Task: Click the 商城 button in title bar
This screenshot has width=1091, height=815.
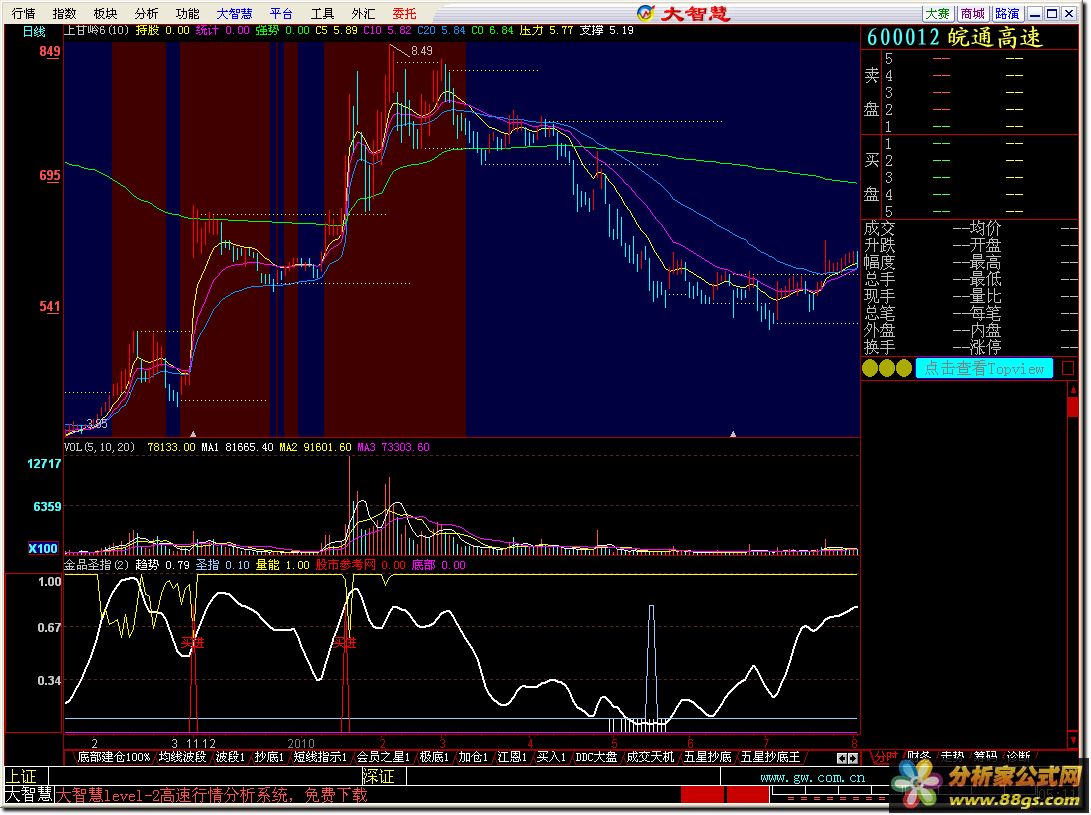Action: coord(973,14)
